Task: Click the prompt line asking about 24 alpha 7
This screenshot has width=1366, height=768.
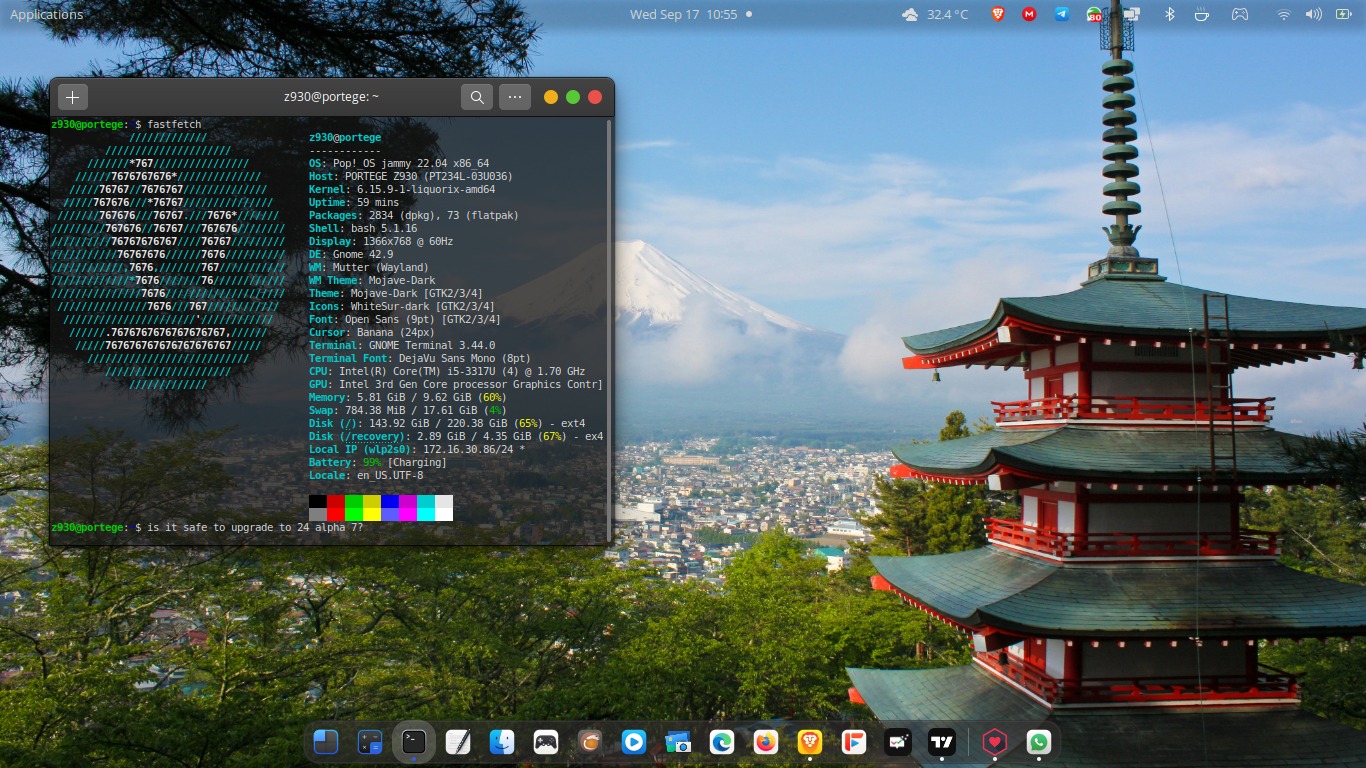Action: tap(208, 527)
